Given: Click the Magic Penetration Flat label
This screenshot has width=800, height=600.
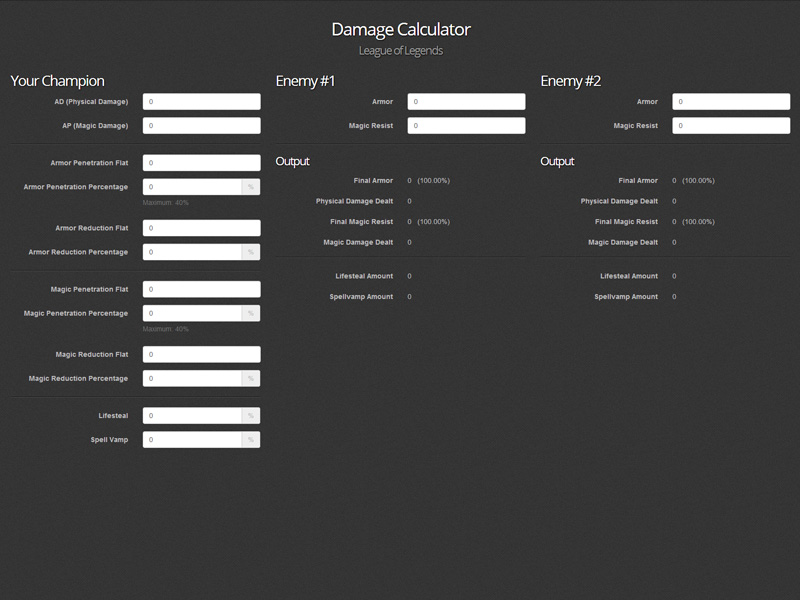Looking at the screenshot, I should 89,289.
